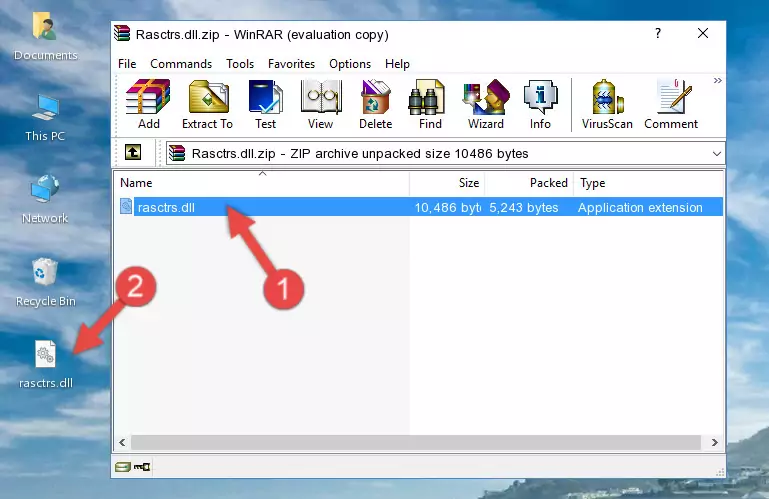Screen dimensions: 769x499
Task: Start VirusScan on the archive
Action: (607, 104)
